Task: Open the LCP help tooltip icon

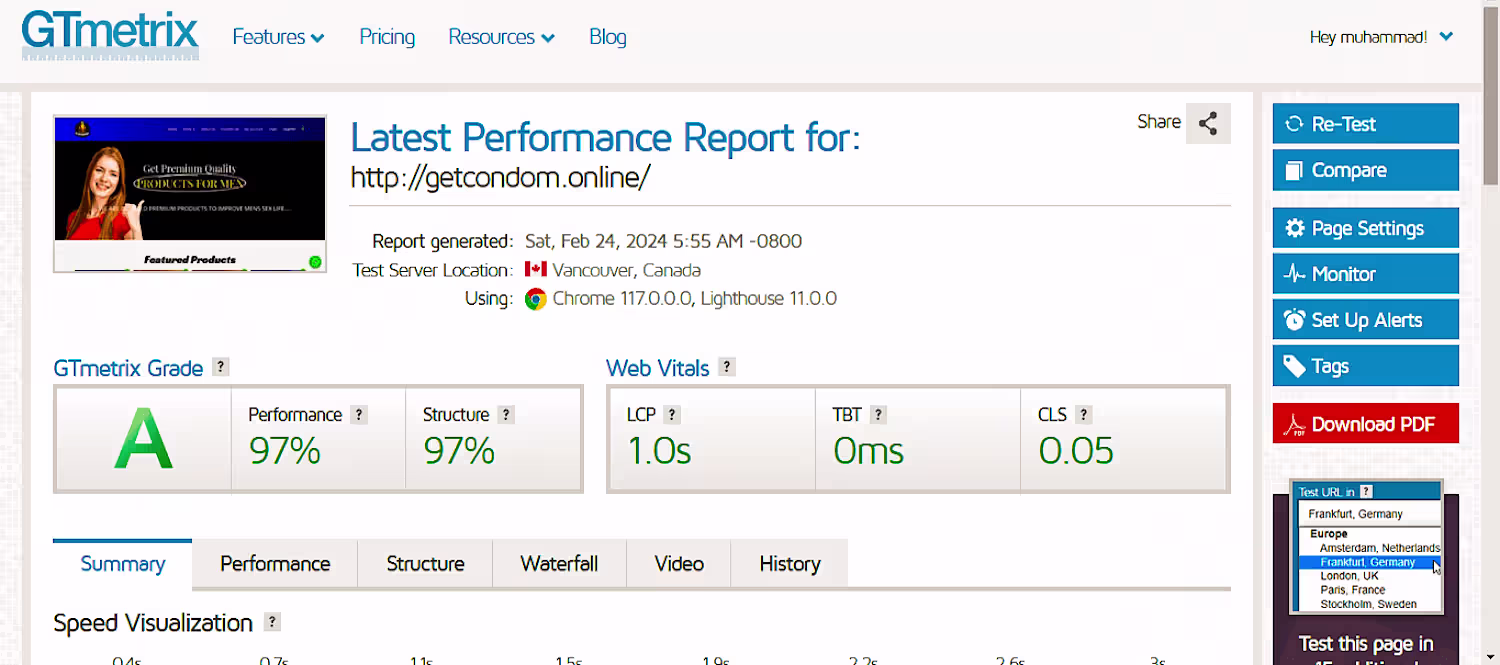Action: 672,414
